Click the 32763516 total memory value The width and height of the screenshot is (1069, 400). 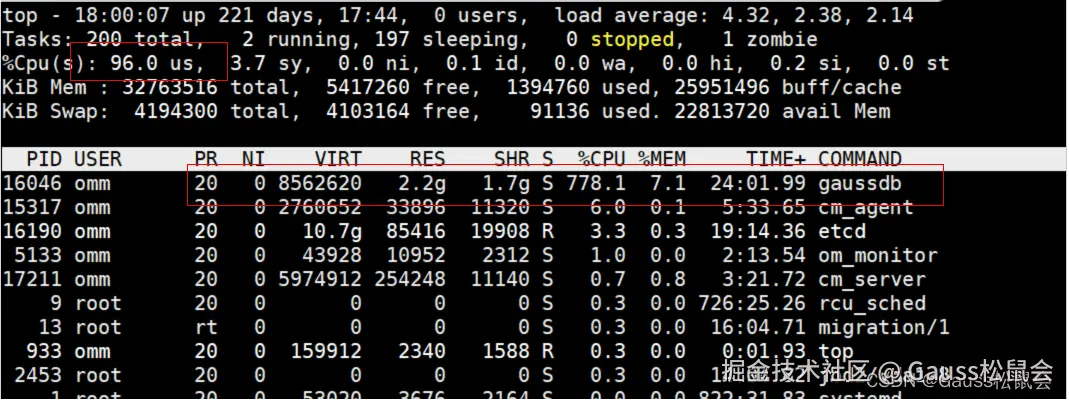170,87
